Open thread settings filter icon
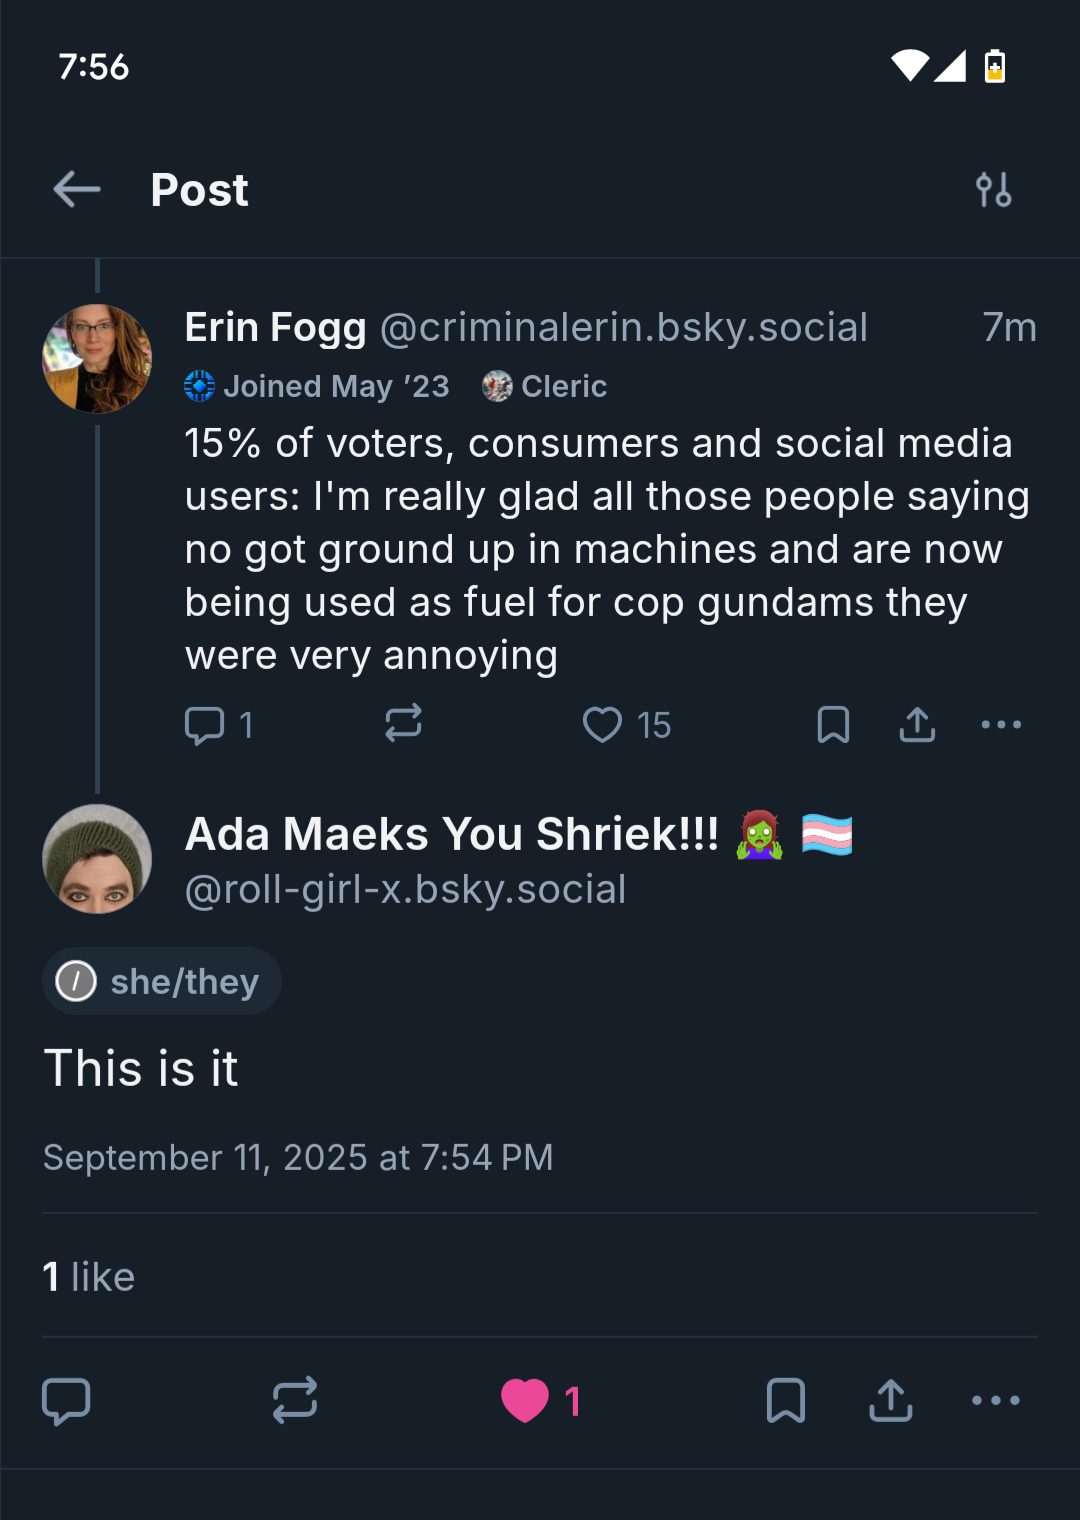This screenshot has width=1080, height=1520. [993, 189]
